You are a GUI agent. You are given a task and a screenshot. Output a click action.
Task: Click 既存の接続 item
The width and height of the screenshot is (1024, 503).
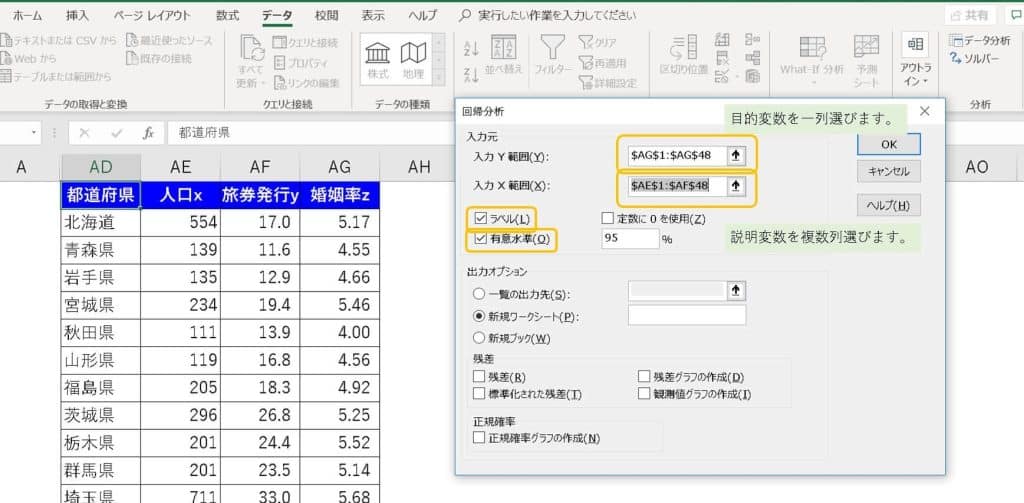pyautogui.click(x=159, y=58)
